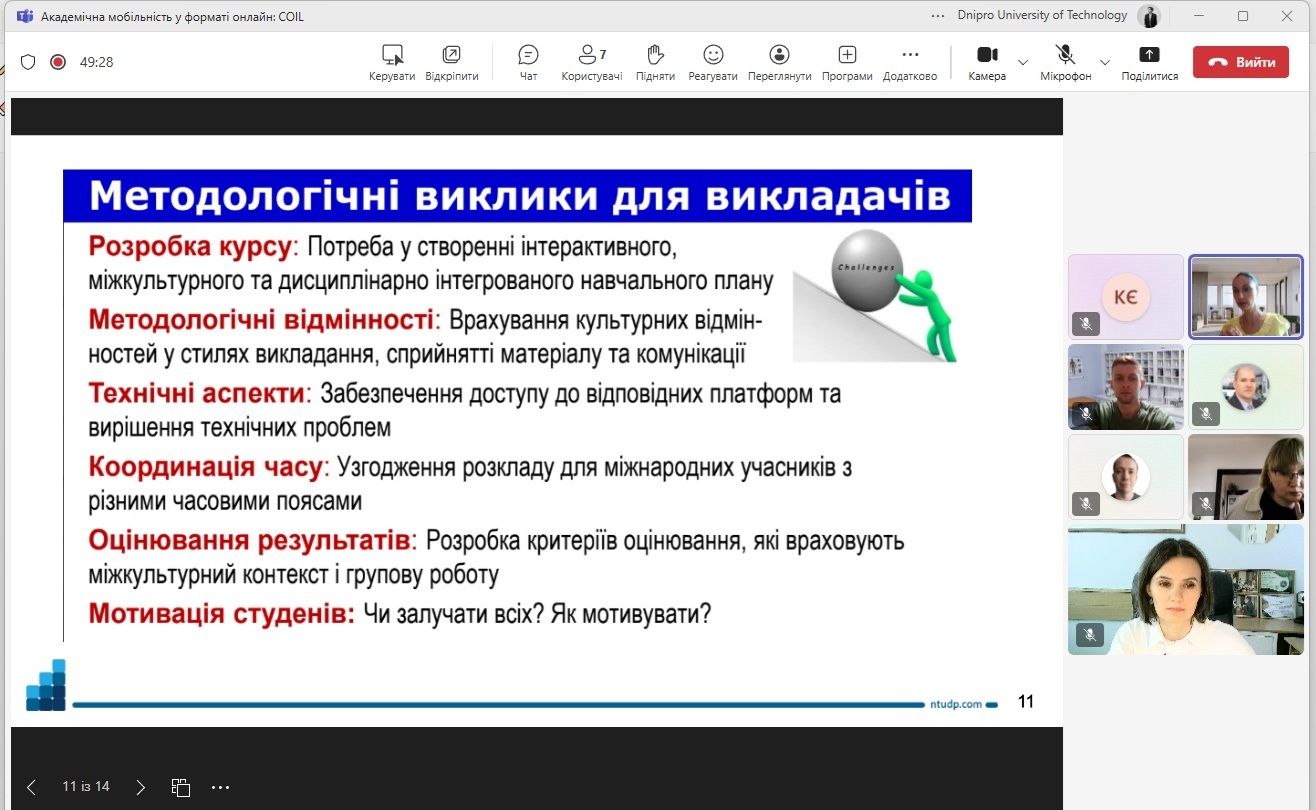The width and height of the screenshot is (1316, 810).
Task: Select the КЄ participant tile
Action: pyautogui.click(x=1125, y=297)
